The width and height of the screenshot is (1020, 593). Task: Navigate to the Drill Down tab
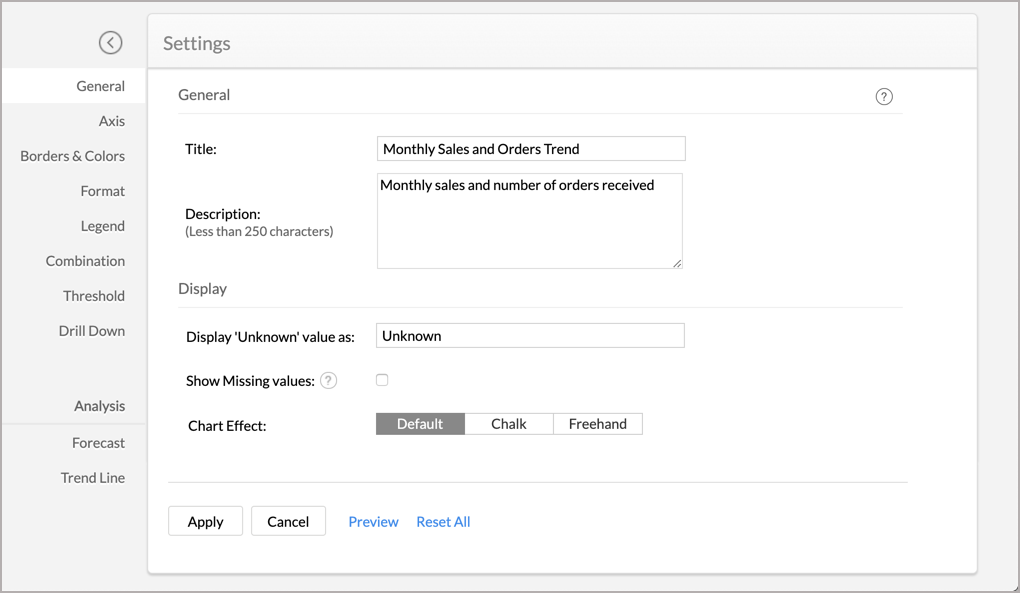coord(92,331)
